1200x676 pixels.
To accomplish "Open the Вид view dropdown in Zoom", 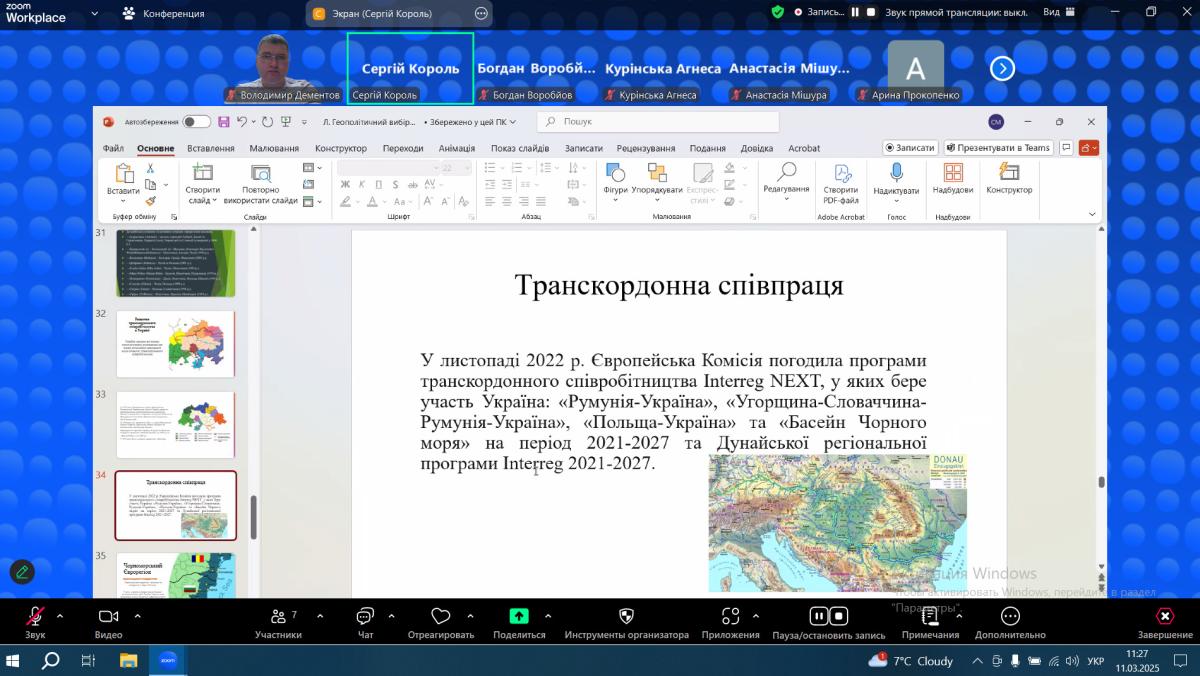I will coord(1058,12).
